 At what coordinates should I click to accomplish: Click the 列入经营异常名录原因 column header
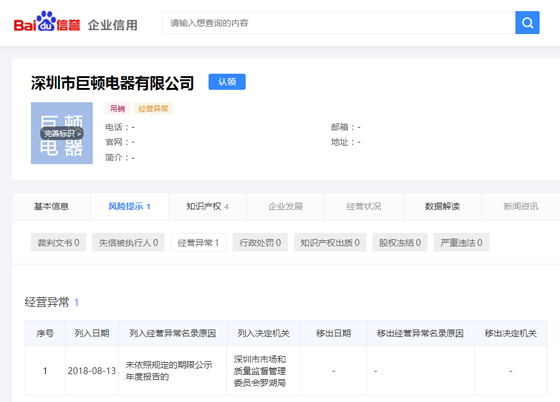click(172, 333)
